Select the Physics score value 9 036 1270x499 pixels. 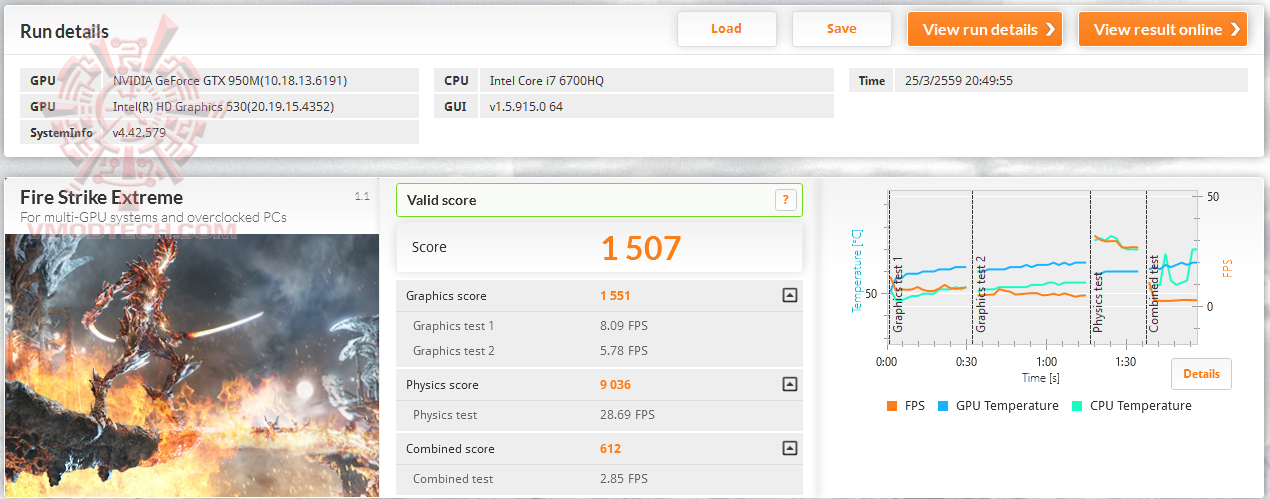[x=615, y=385]
